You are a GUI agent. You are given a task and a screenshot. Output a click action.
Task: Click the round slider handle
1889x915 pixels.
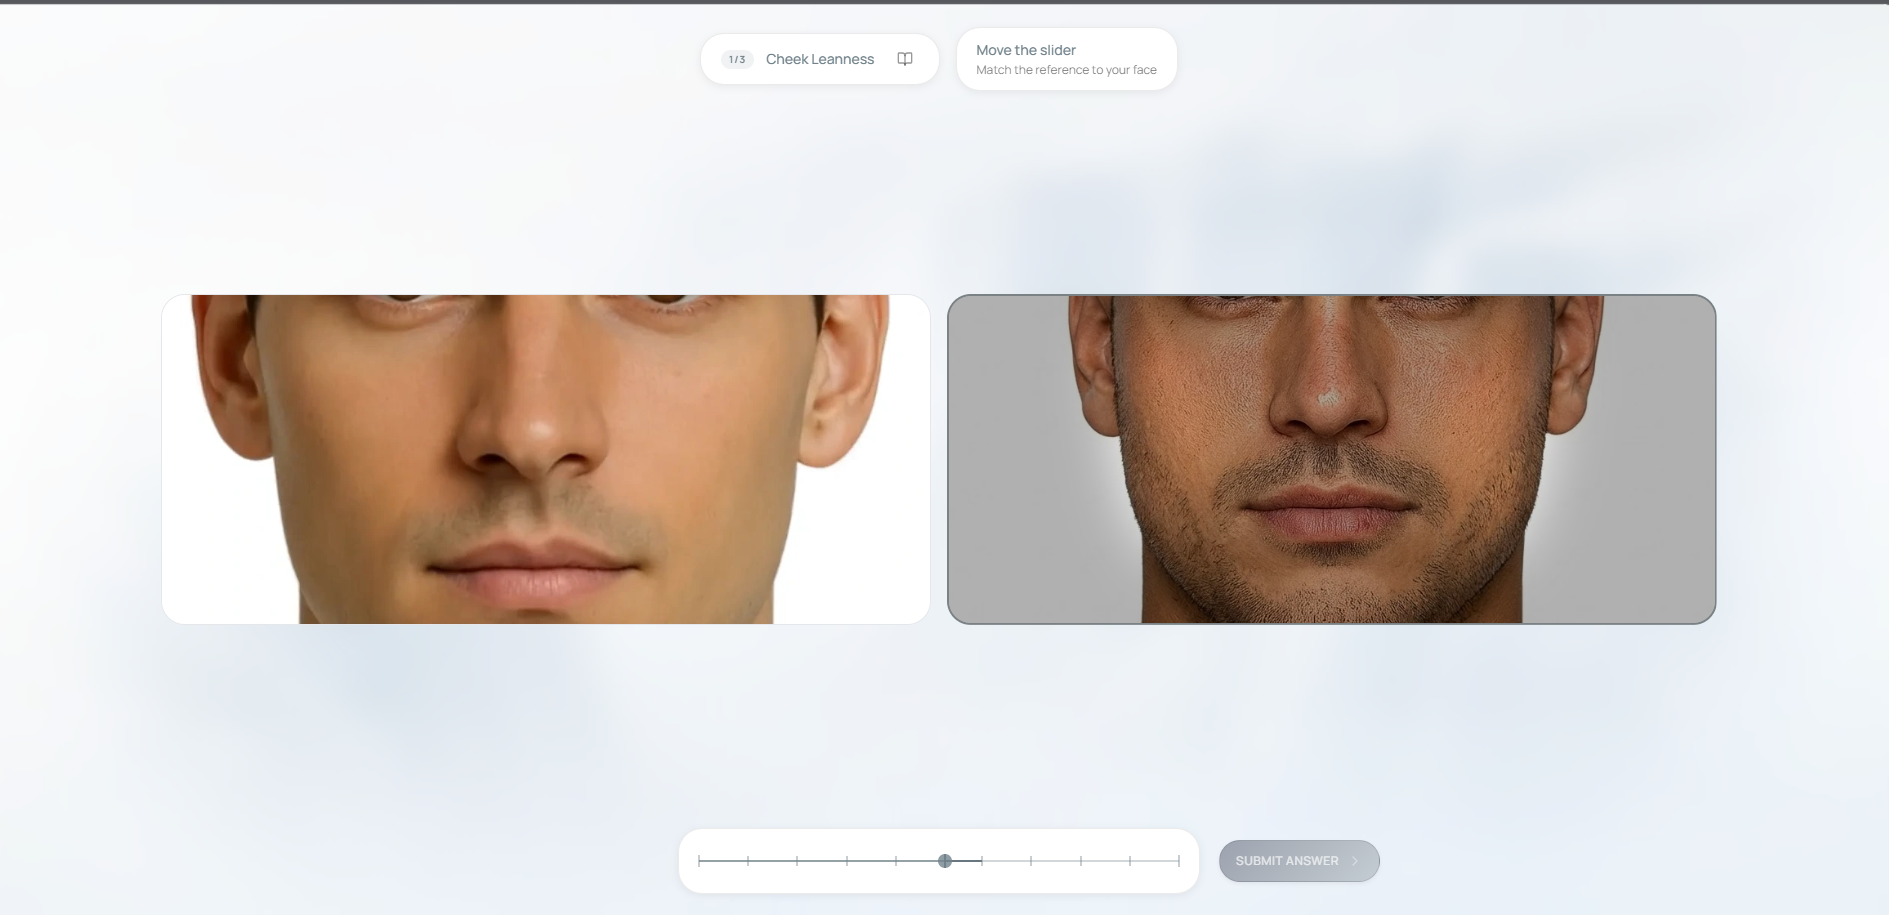pos(945,861)
